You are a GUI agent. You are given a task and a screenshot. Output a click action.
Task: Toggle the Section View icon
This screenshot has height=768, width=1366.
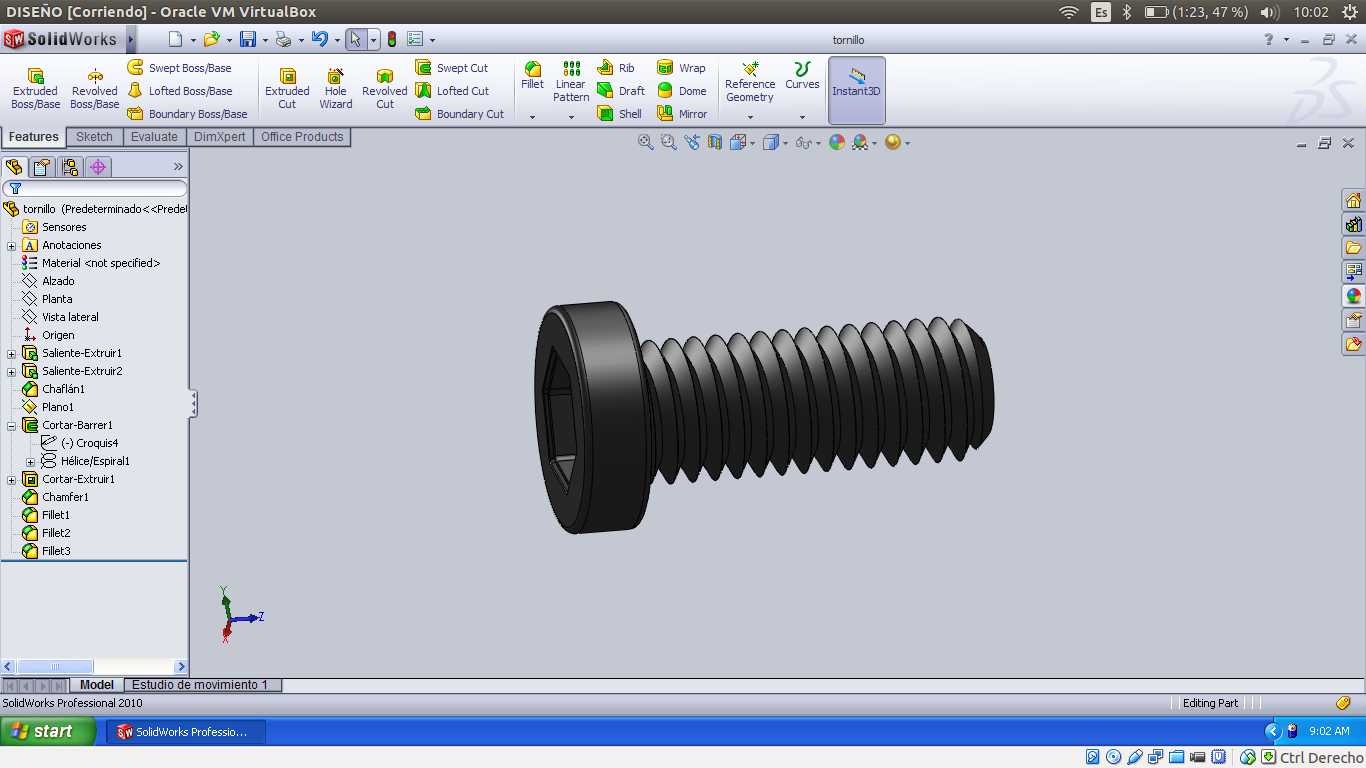click(715, 143)
